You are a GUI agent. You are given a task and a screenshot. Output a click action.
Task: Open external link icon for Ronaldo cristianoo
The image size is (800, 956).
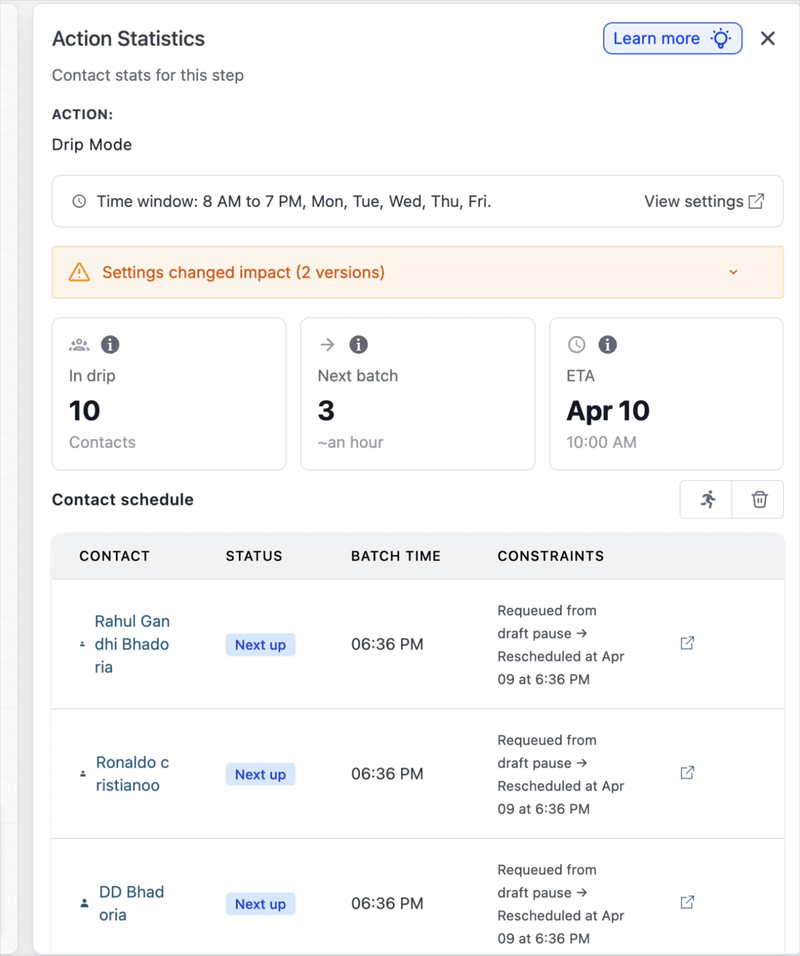click(x=687, y=773)
